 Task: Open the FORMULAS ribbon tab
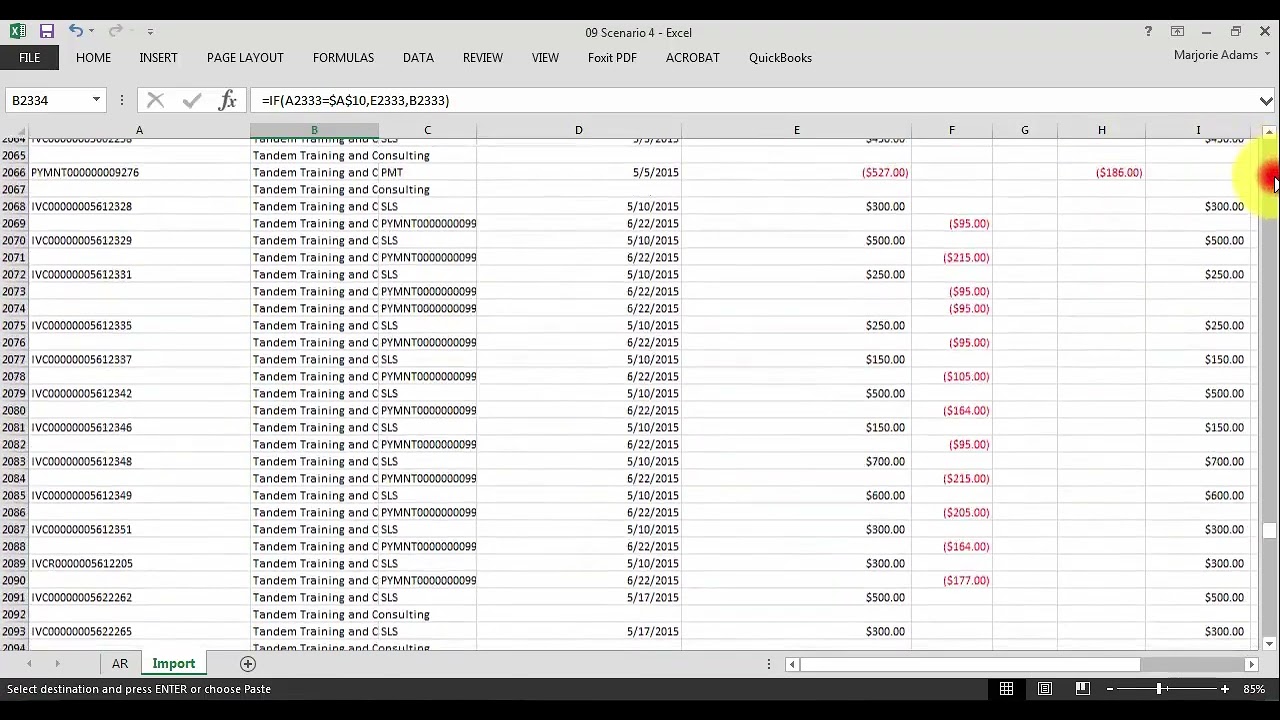[x=343, y=58]
